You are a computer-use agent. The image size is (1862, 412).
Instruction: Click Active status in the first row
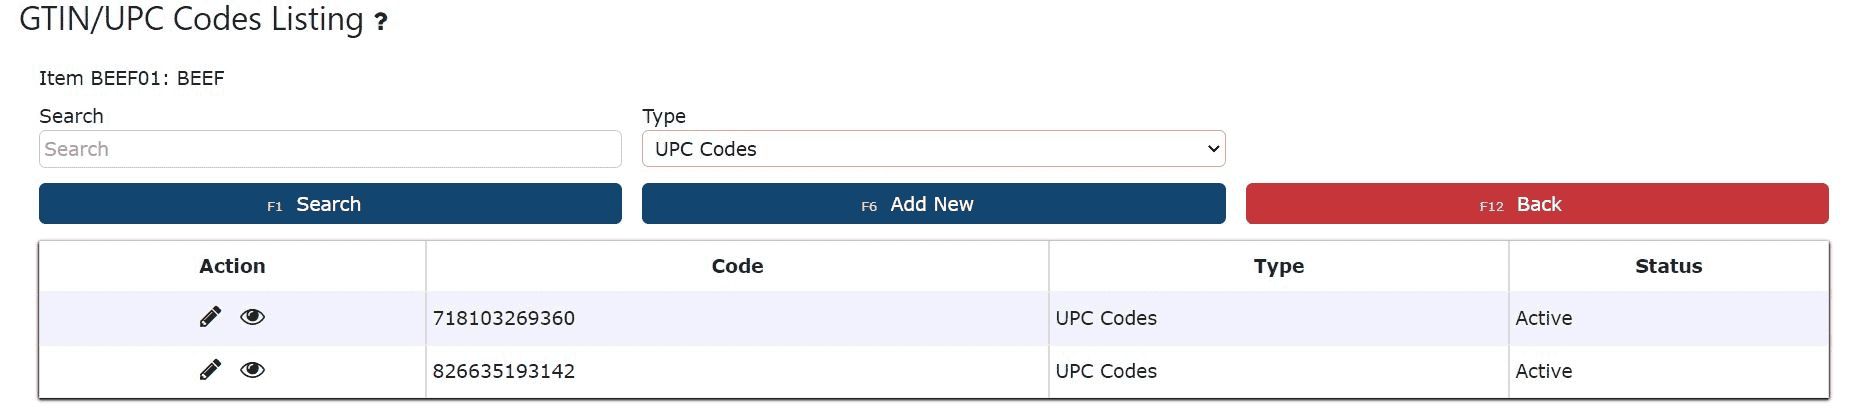(1543, 318)
